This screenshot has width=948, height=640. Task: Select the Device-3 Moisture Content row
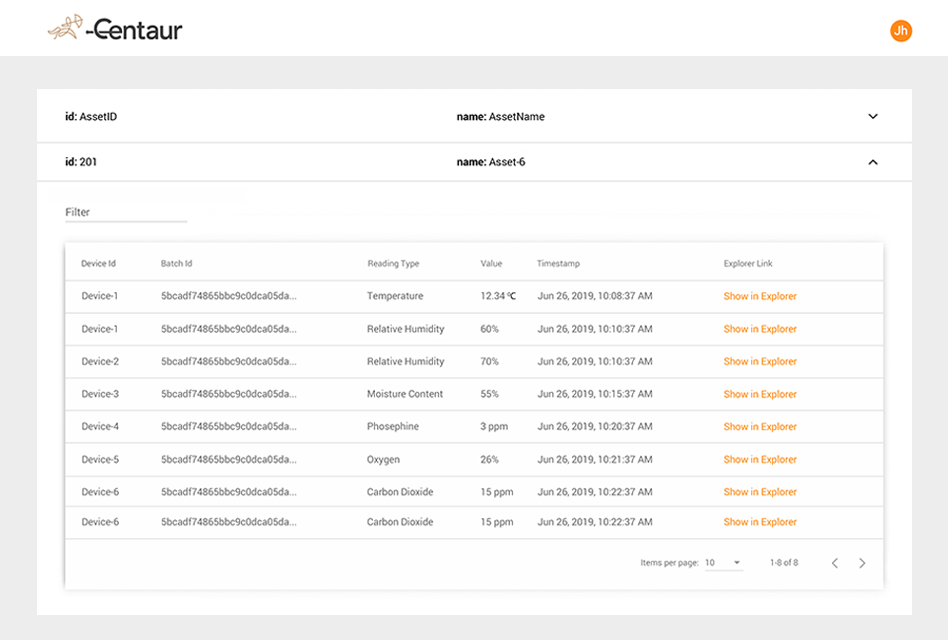(x=300, y=394)
